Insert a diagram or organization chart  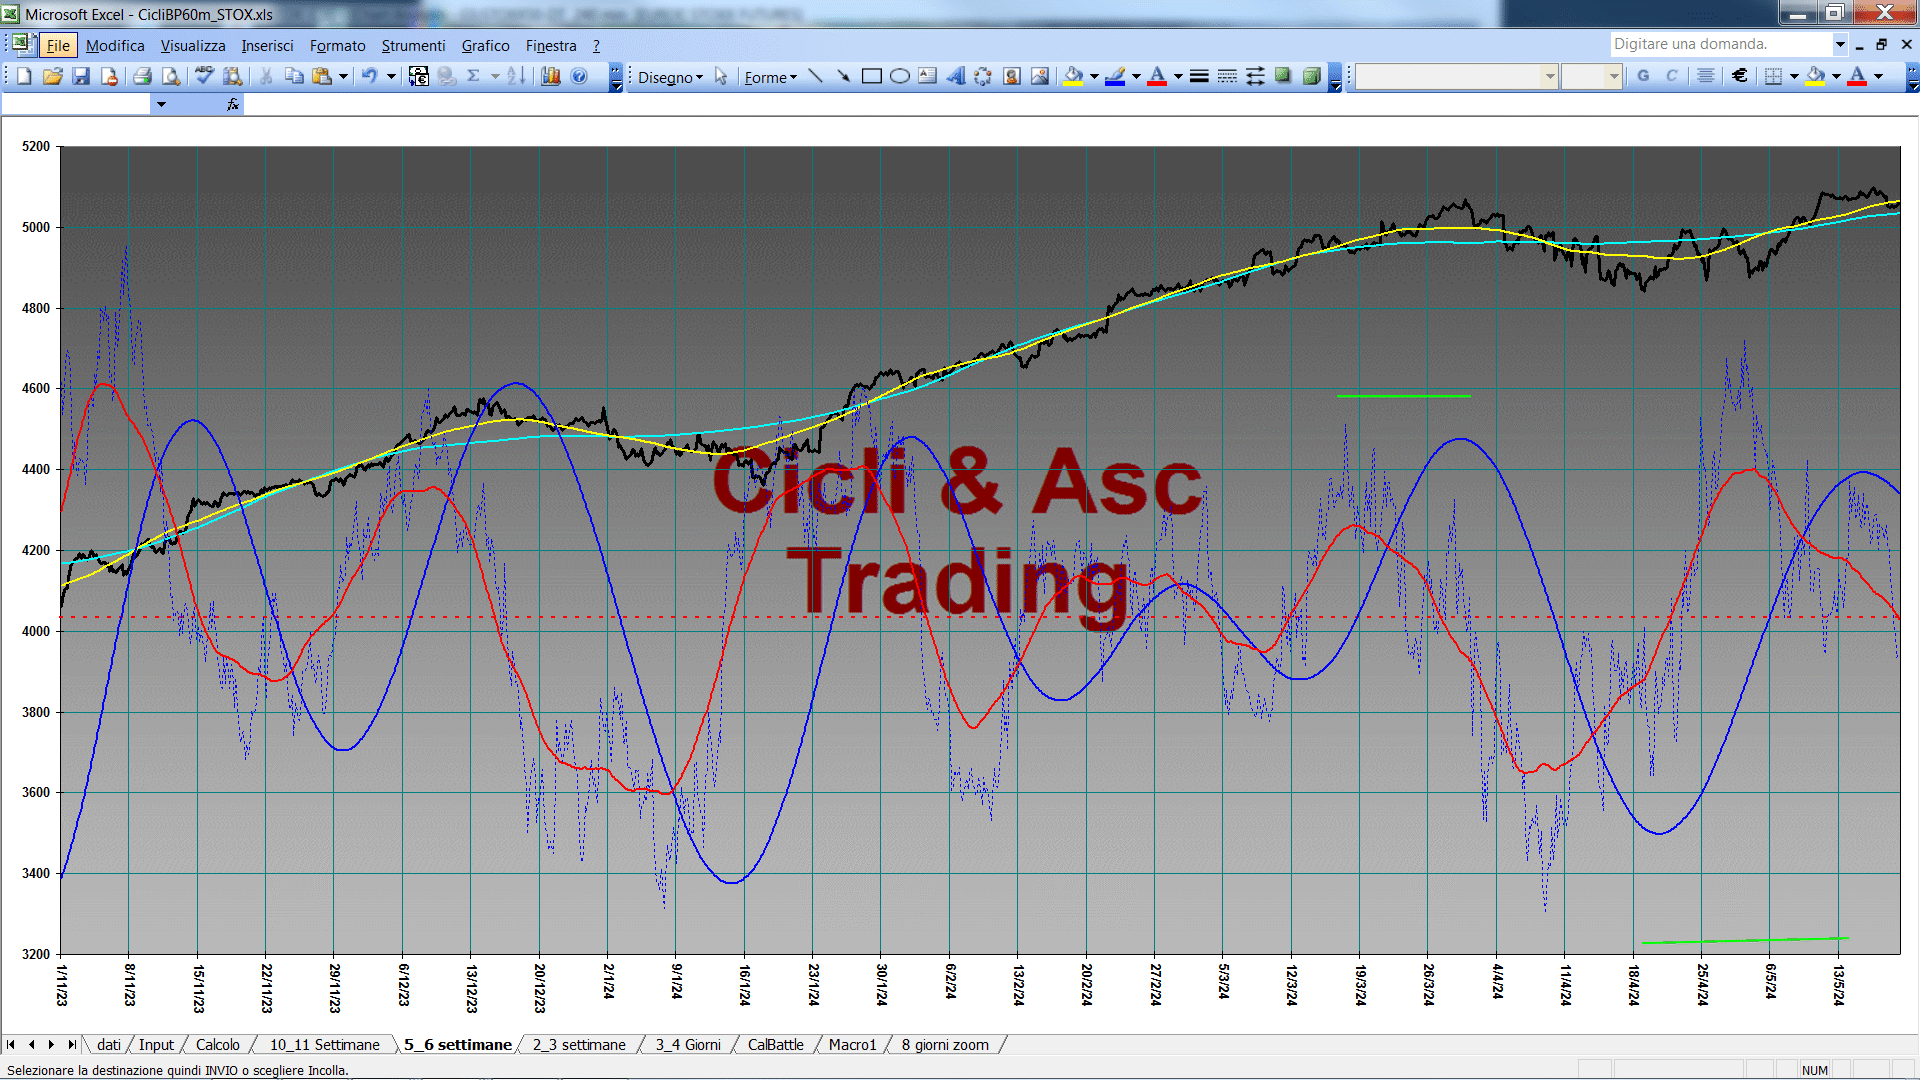coord(983,76)
